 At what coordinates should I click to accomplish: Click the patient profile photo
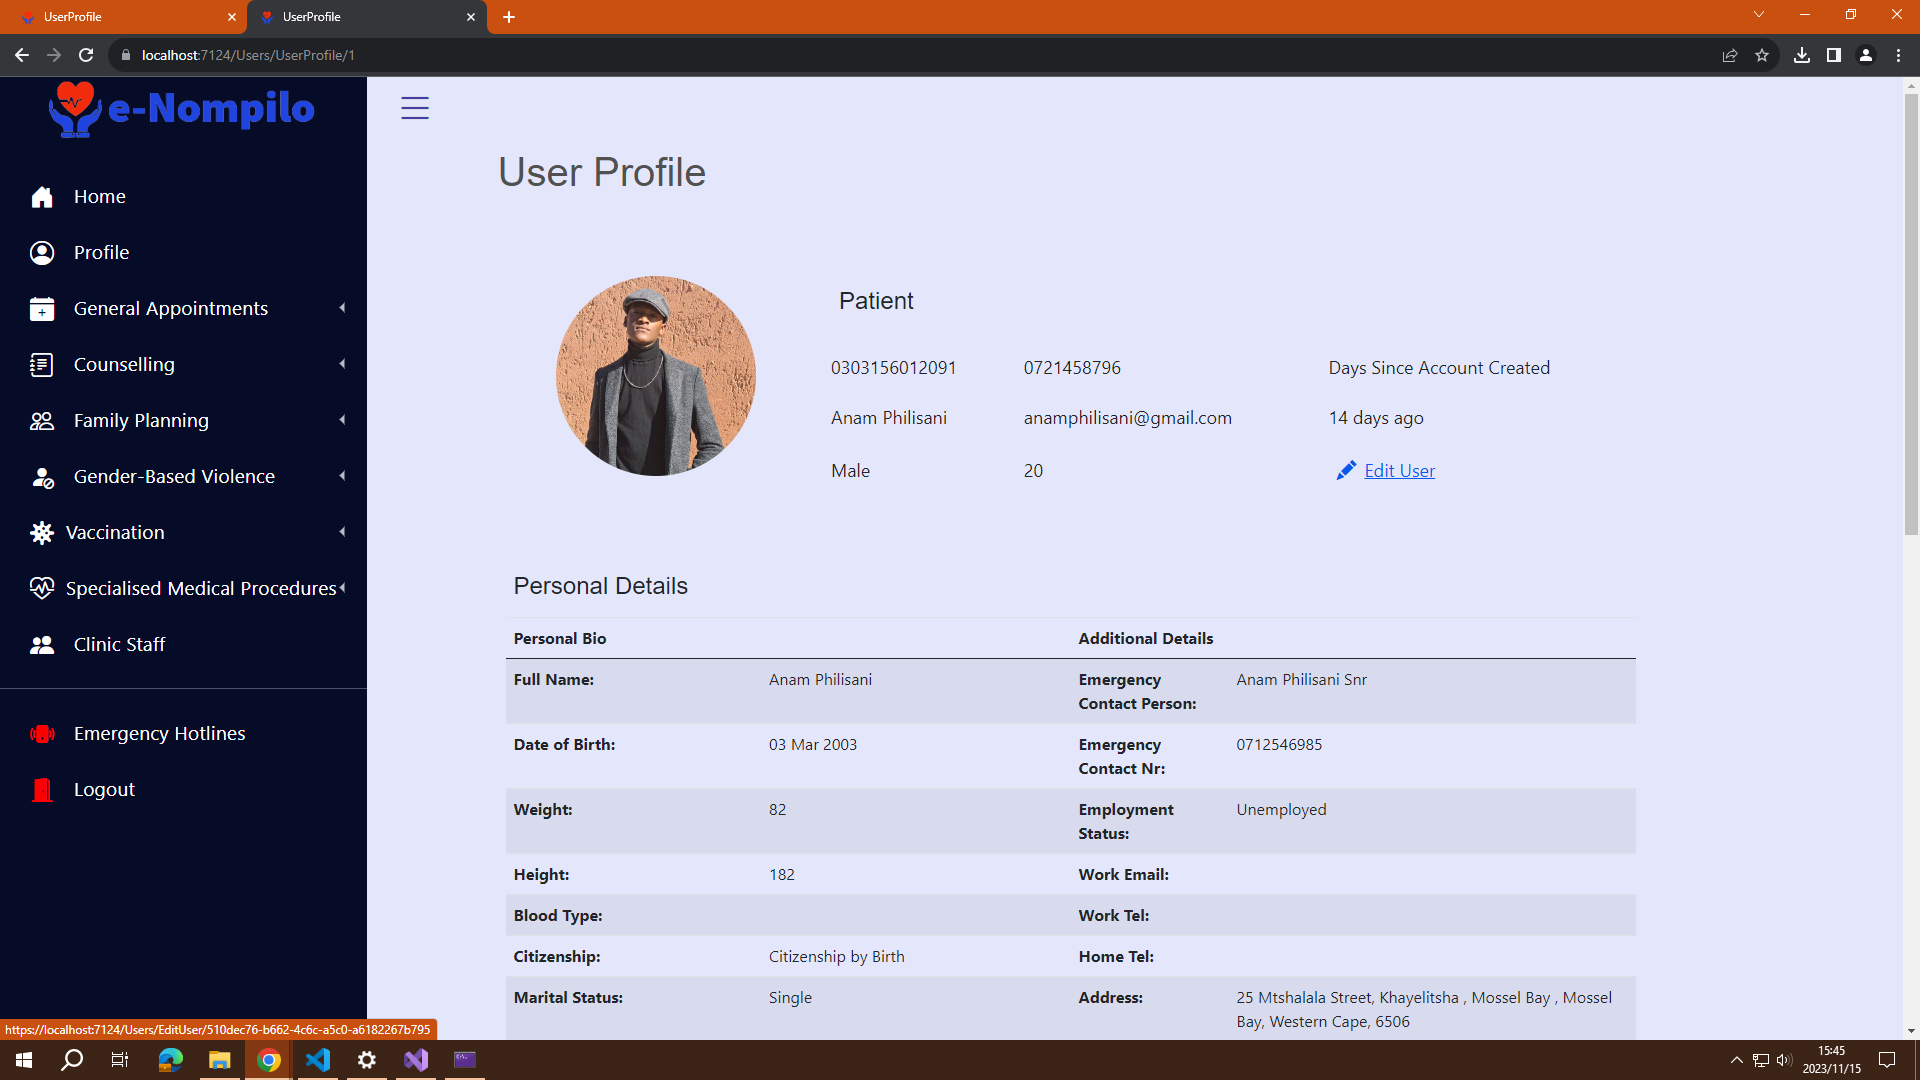pos(656,376)
